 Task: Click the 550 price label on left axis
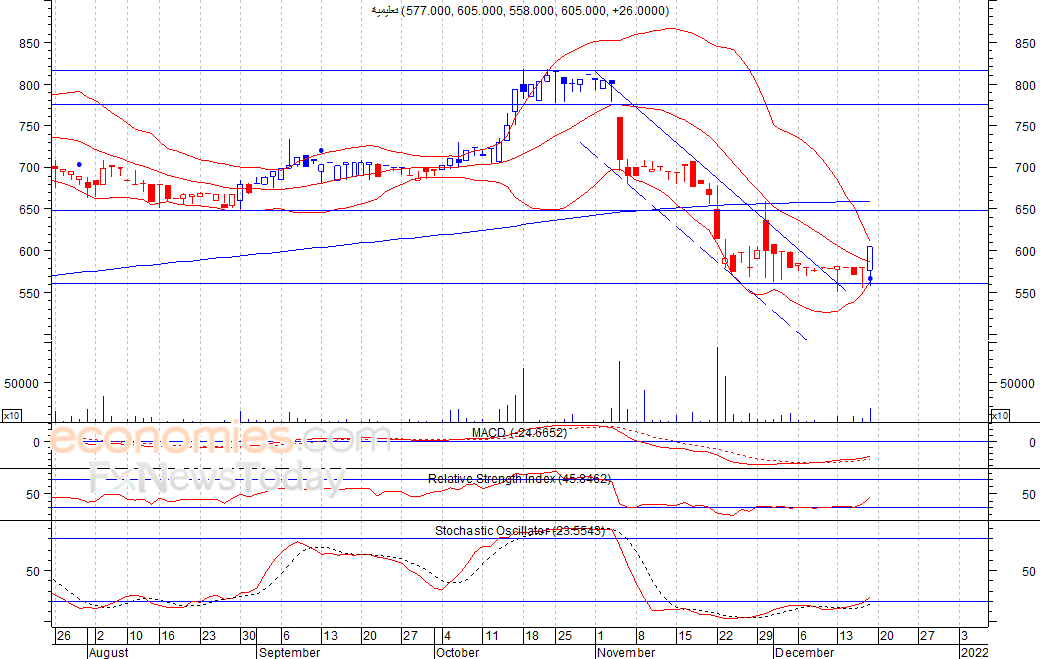(29, 293)
